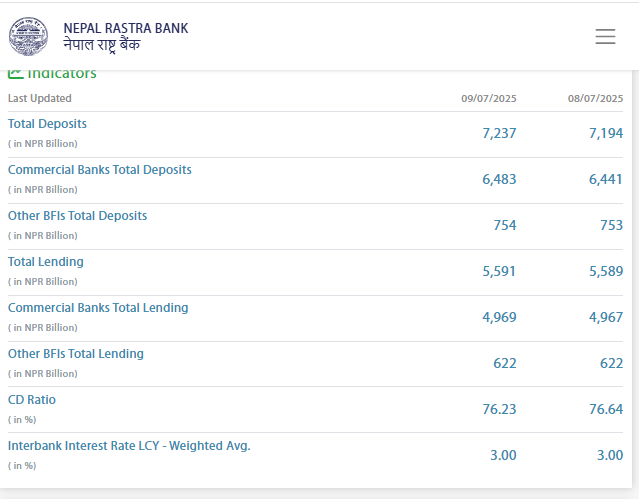Select Other BFIs Total Deposits row
Screen dimensions: 639x499
coord(77,216)
